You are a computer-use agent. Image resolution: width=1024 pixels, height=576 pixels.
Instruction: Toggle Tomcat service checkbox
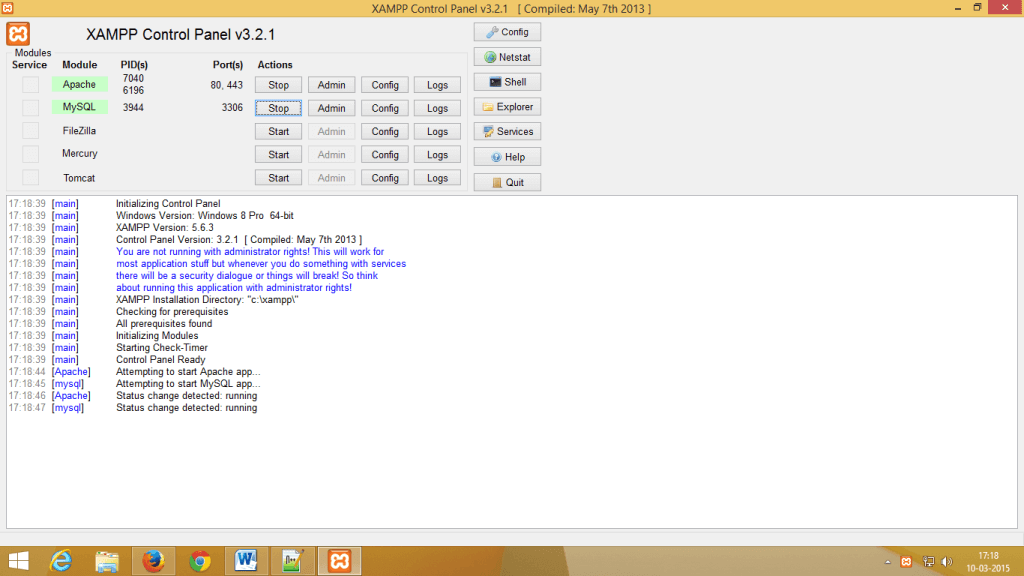coord(30,178)
